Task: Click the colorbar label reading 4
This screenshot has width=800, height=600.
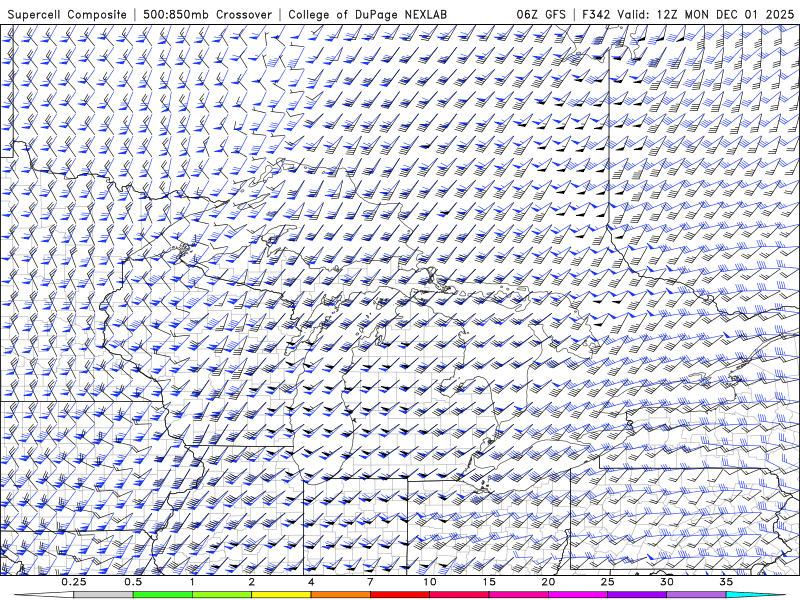Action: click(311, 582)
